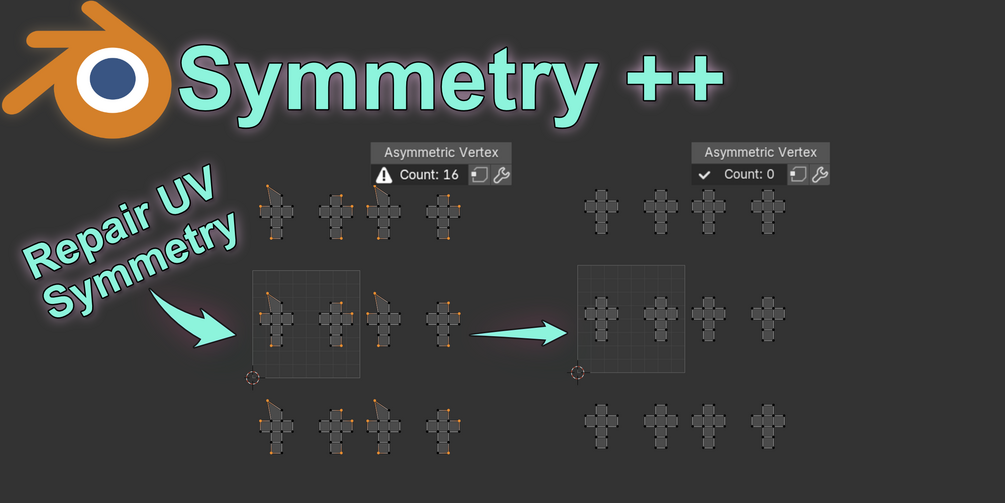Click the checkmark icon next to Count: 0

(704, 174)
